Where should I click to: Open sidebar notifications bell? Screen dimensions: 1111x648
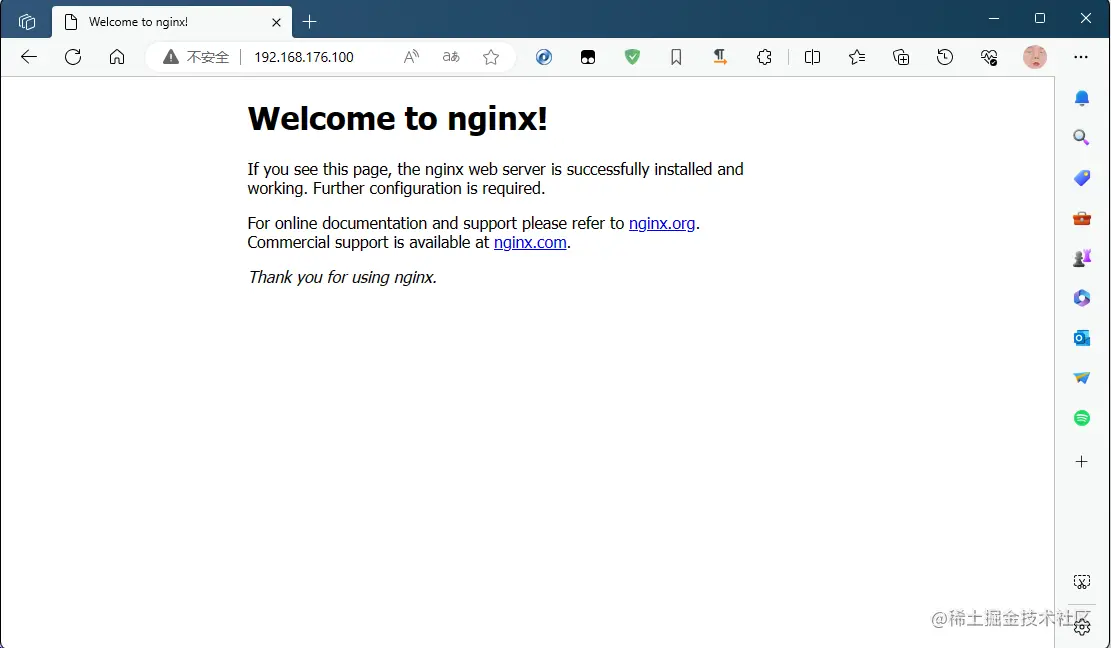pyautogui.click(x=1081, y=98)
